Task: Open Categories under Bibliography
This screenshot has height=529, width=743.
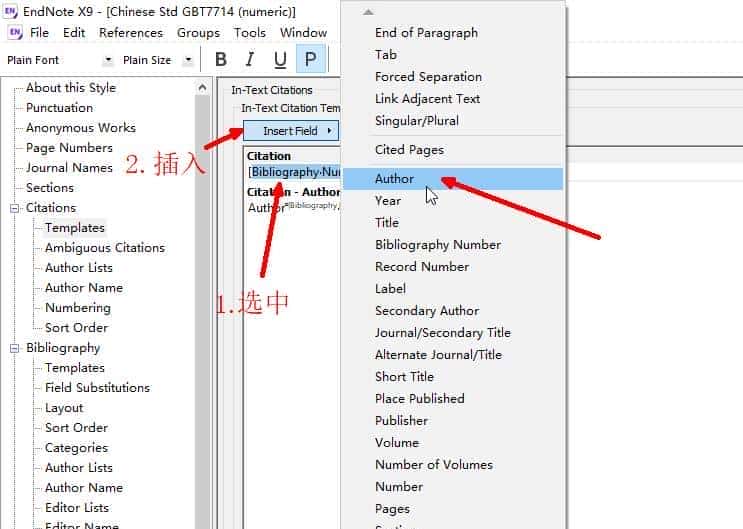Action: pyautogui.click(x=76, y=448)
